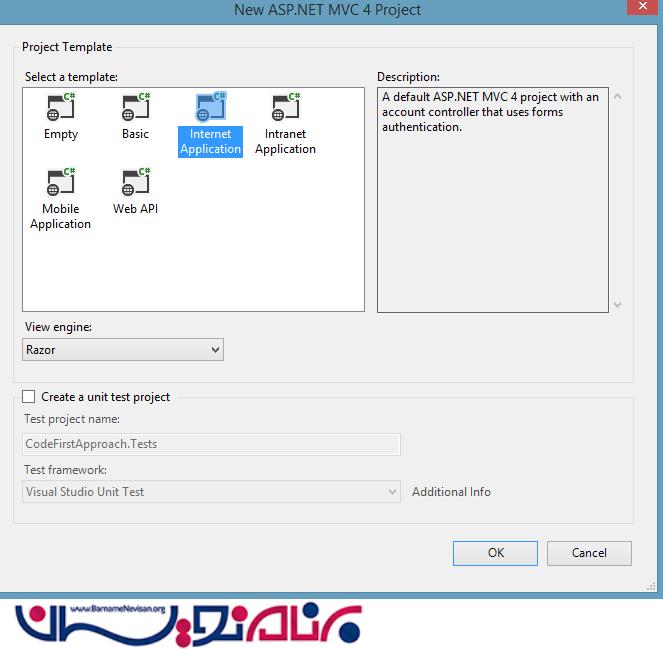Choose the Intranet Application template icon
This screenshot has height=649, width=663.
click(286, 107)
